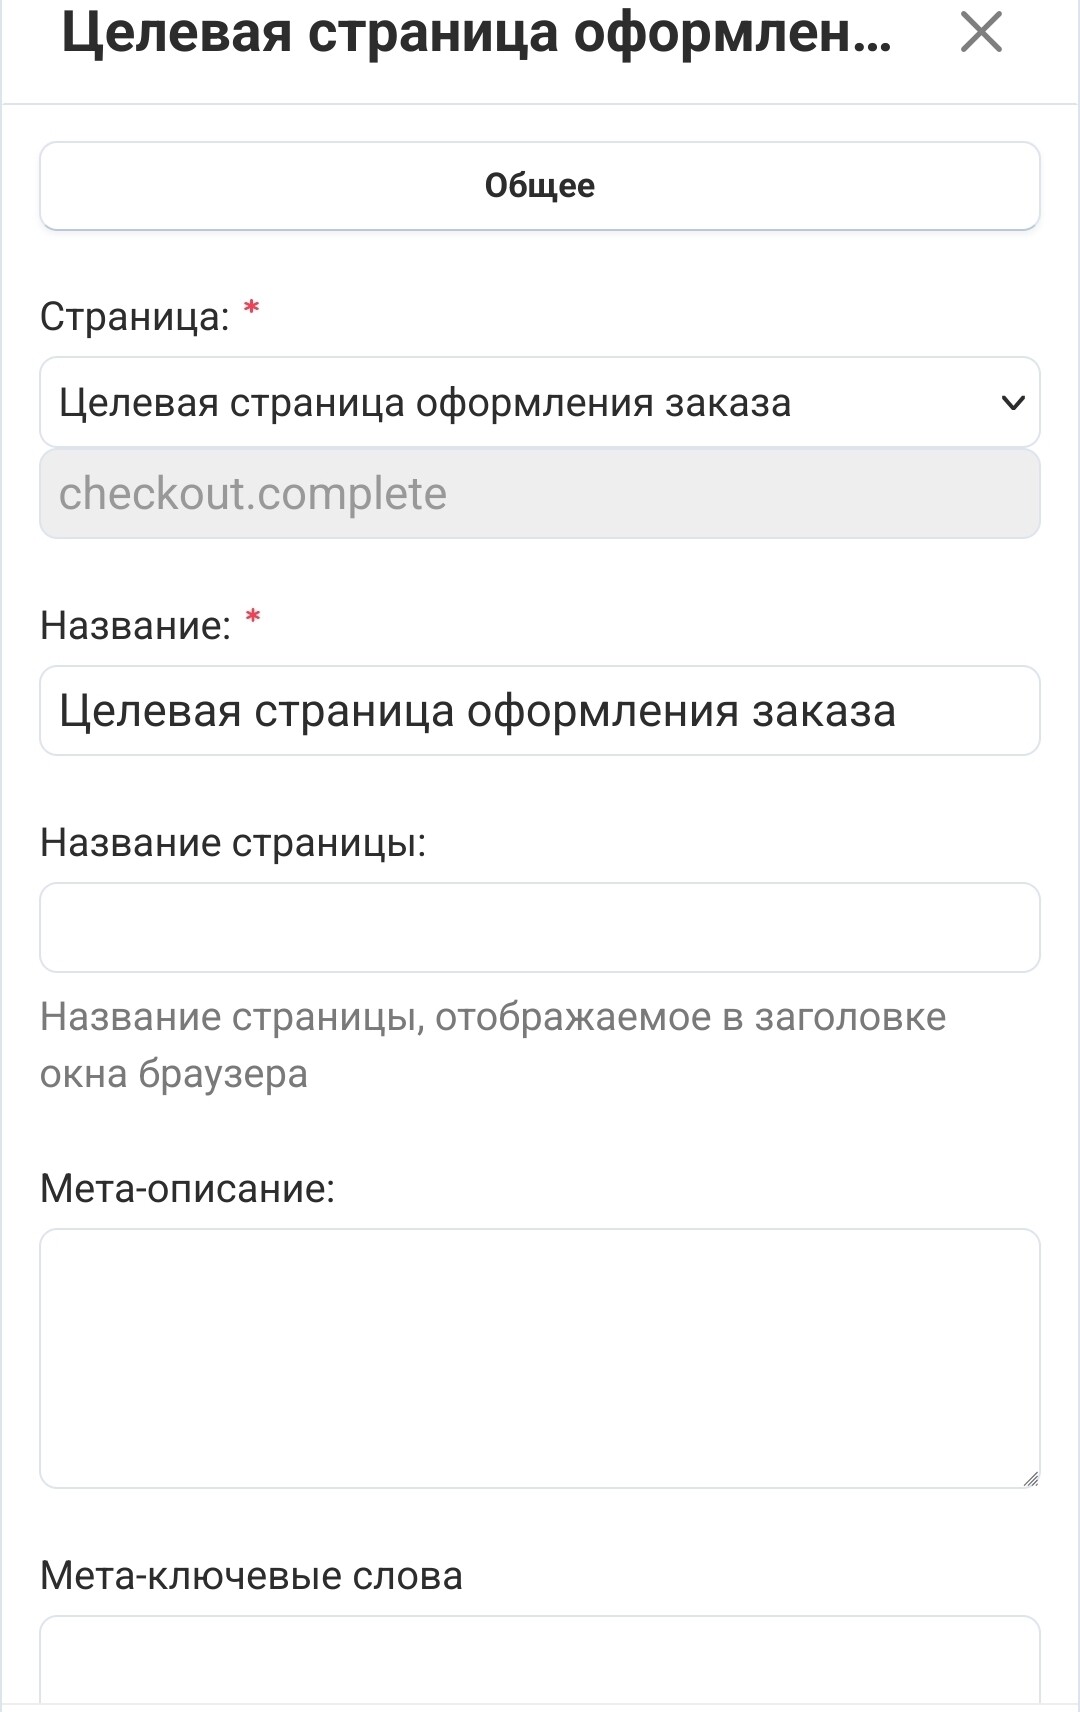Click the Страница: field label

tap(134, 317)
